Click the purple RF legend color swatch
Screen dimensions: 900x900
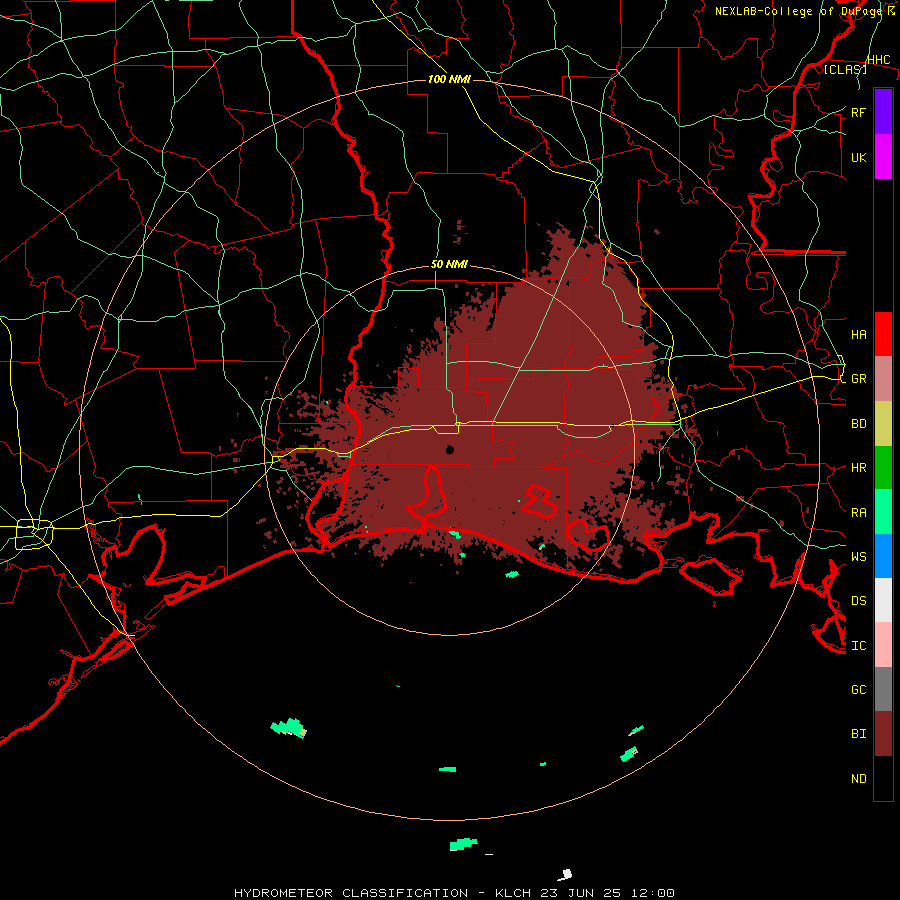point(883,112)
